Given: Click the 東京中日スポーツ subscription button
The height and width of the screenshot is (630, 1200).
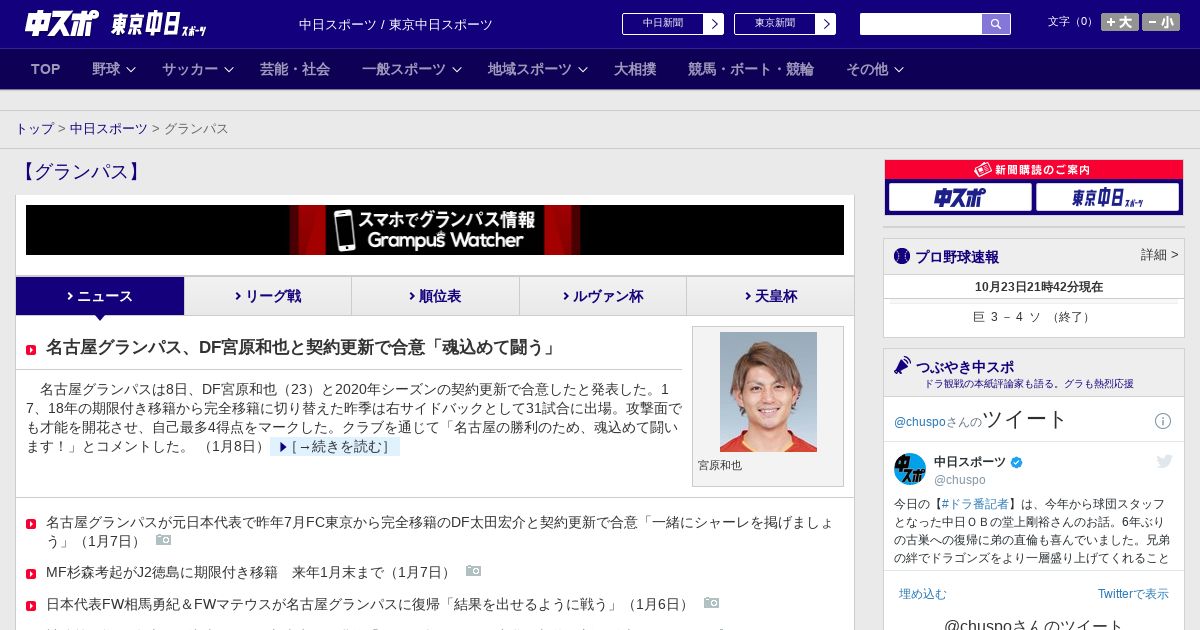Looking at the screenshot, I should click(x=1107, y=197).
